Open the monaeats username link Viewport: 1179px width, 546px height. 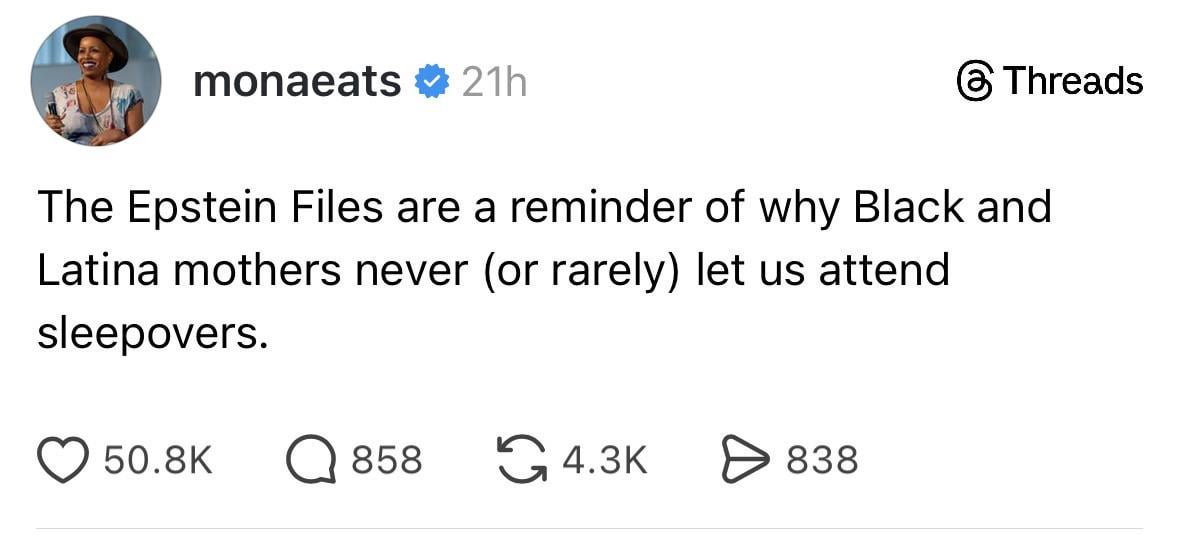pyautogui.click(x=297, y=82)
